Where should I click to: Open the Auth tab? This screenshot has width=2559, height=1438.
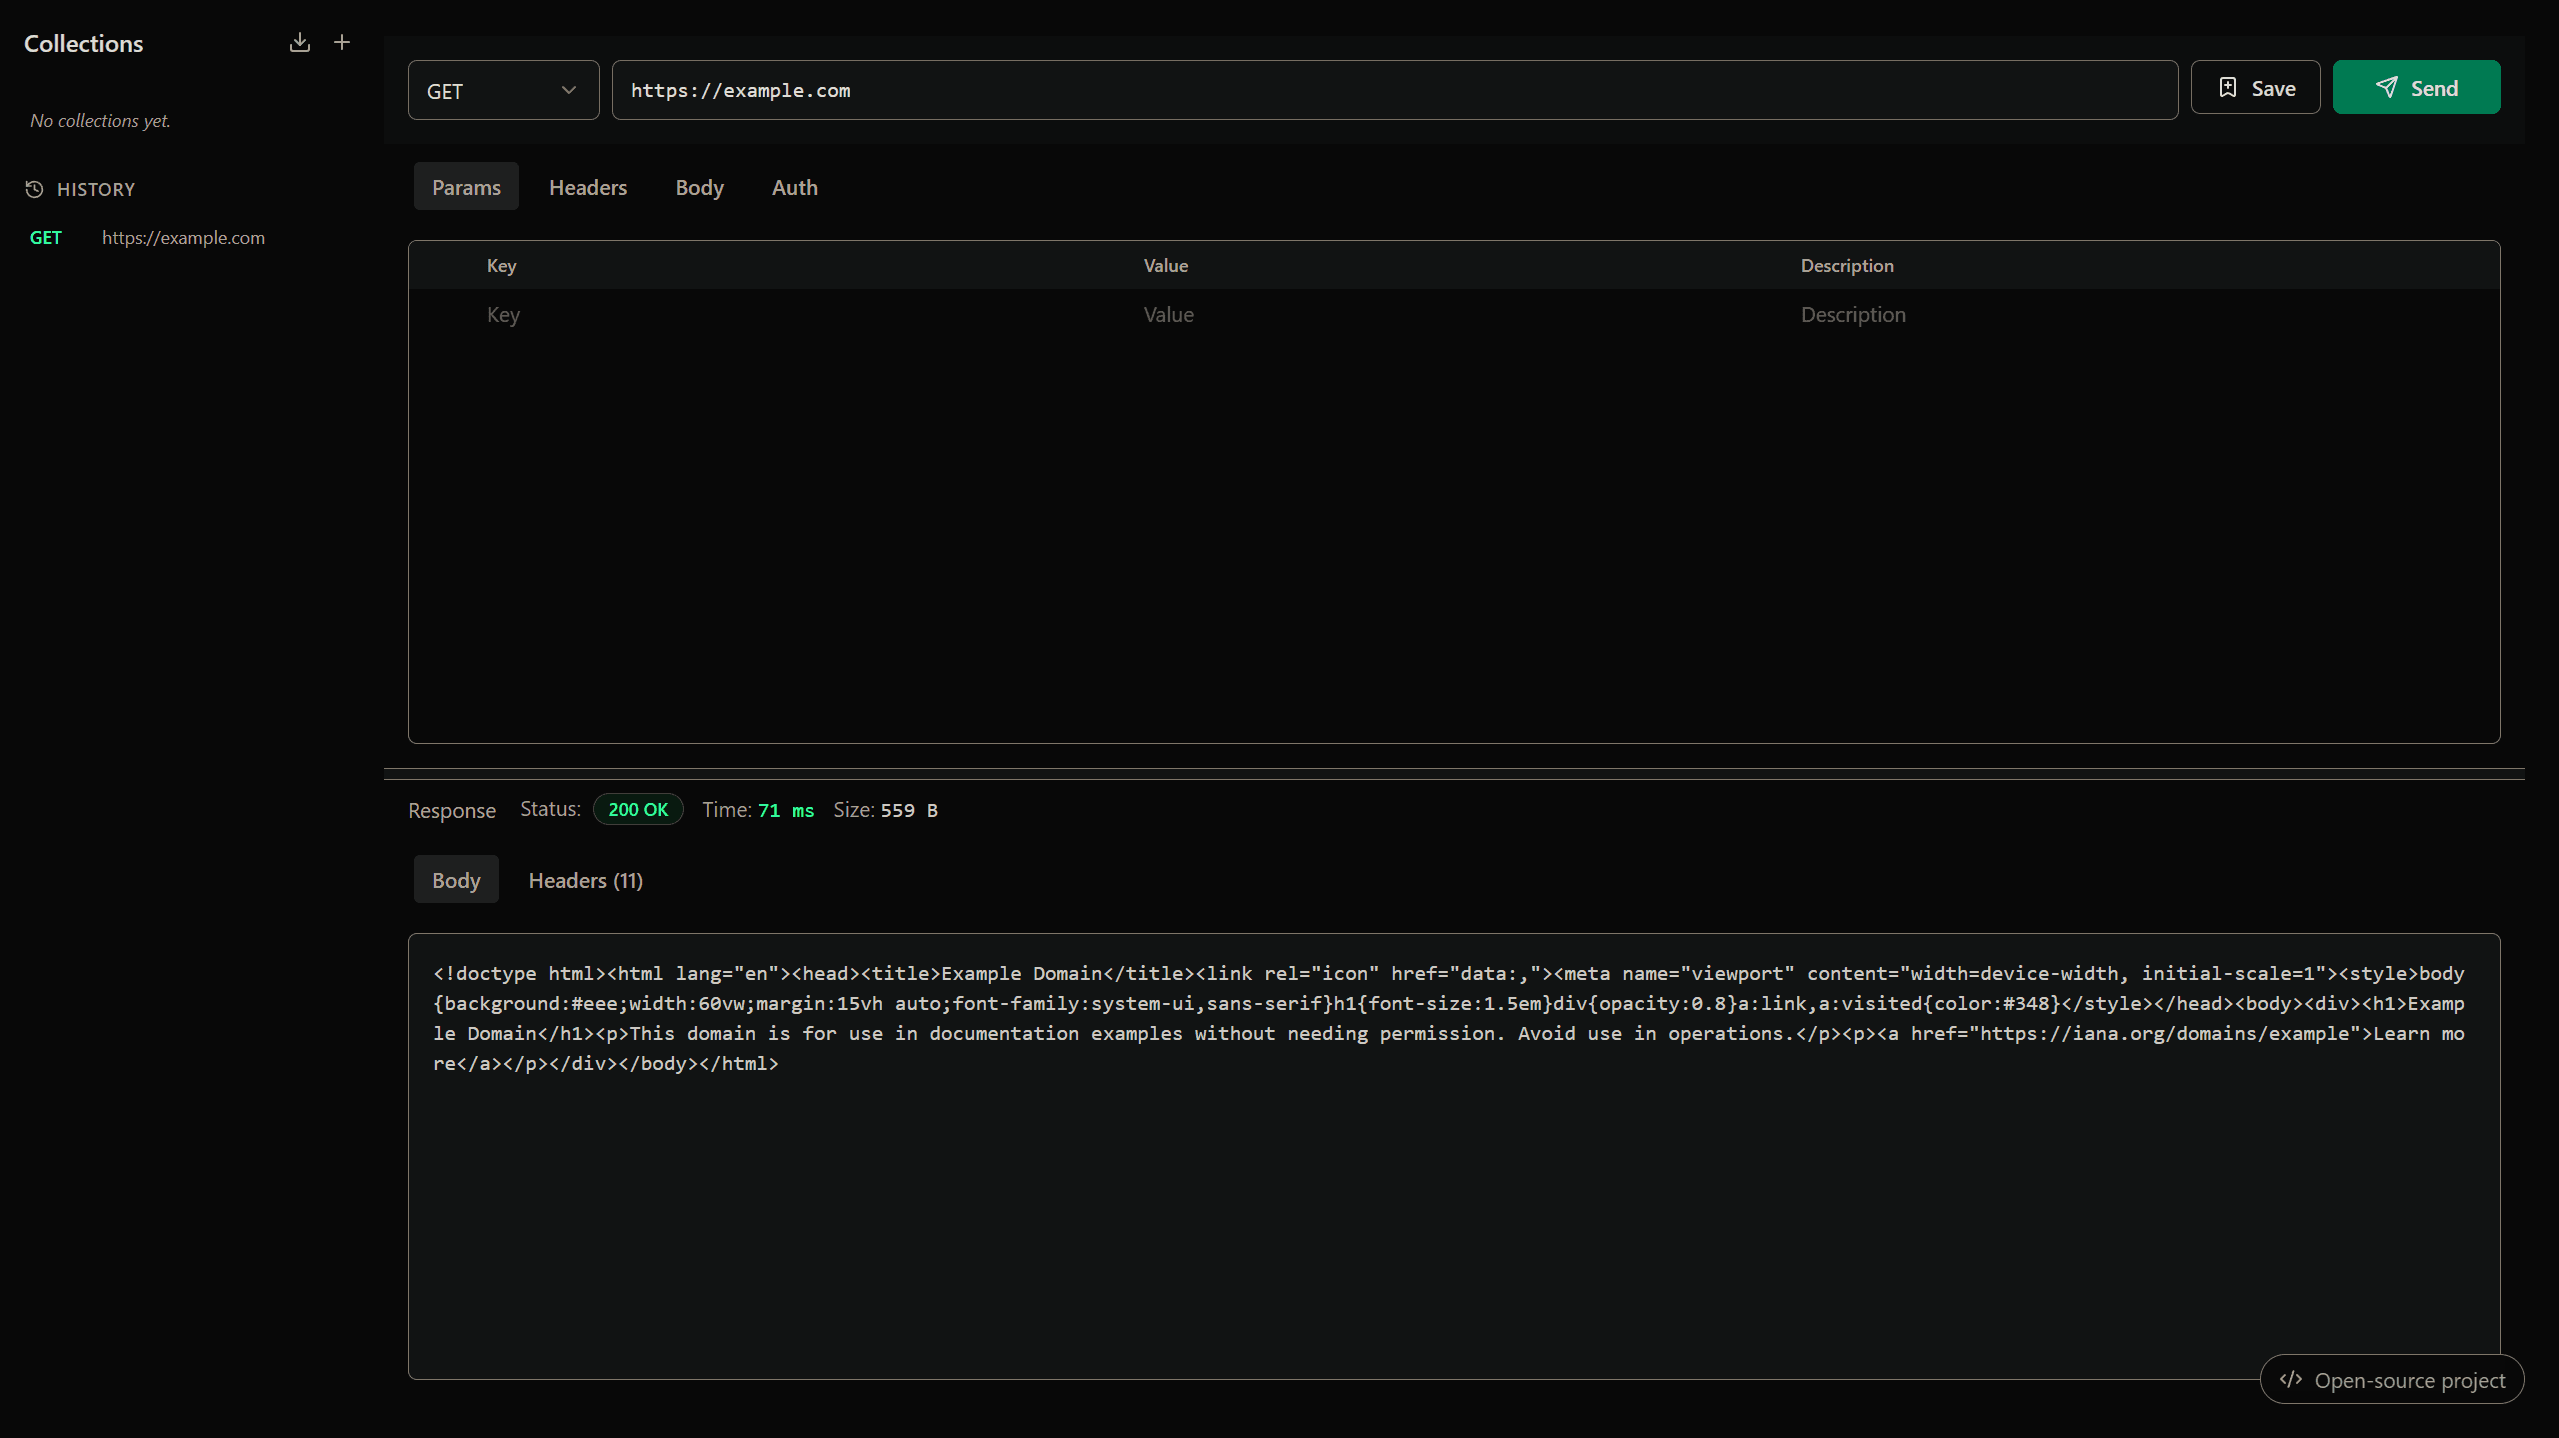795,187
